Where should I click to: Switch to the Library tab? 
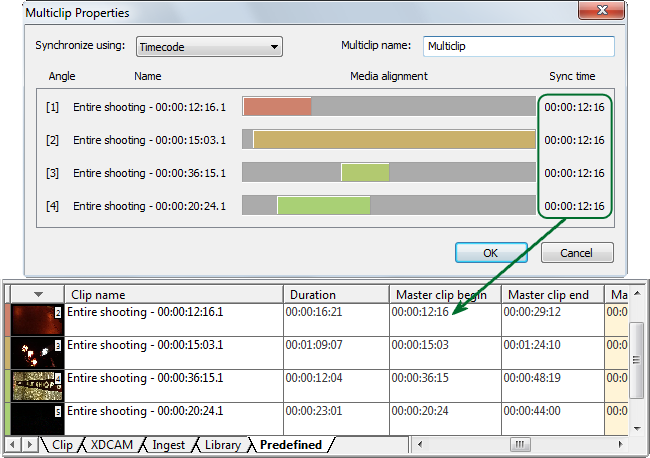pos(223,445)
